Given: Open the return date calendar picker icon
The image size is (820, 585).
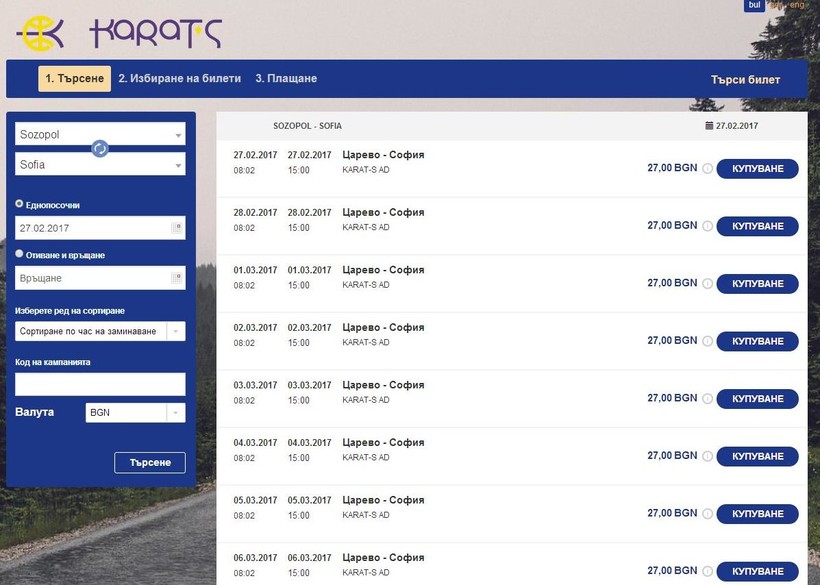Looking at the screenshot, I should point(177,278).
